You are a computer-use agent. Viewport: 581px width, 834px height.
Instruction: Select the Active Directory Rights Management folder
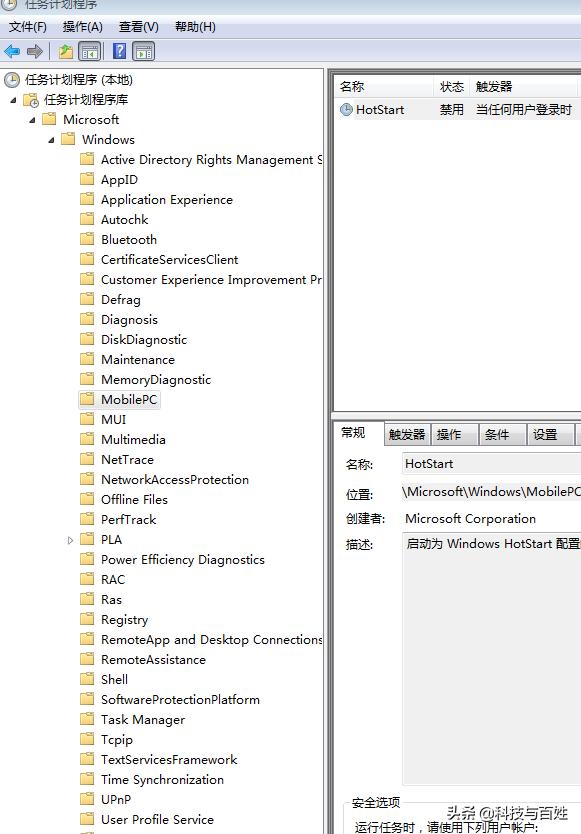point(211,160)
